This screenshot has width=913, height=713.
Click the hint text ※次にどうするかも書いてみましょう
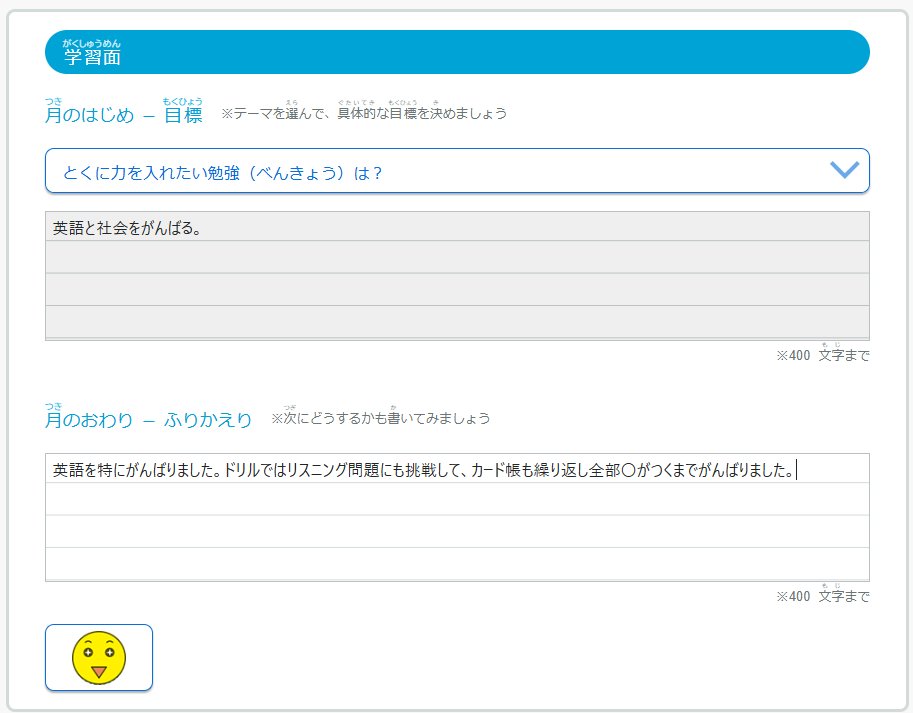[380, 418]
